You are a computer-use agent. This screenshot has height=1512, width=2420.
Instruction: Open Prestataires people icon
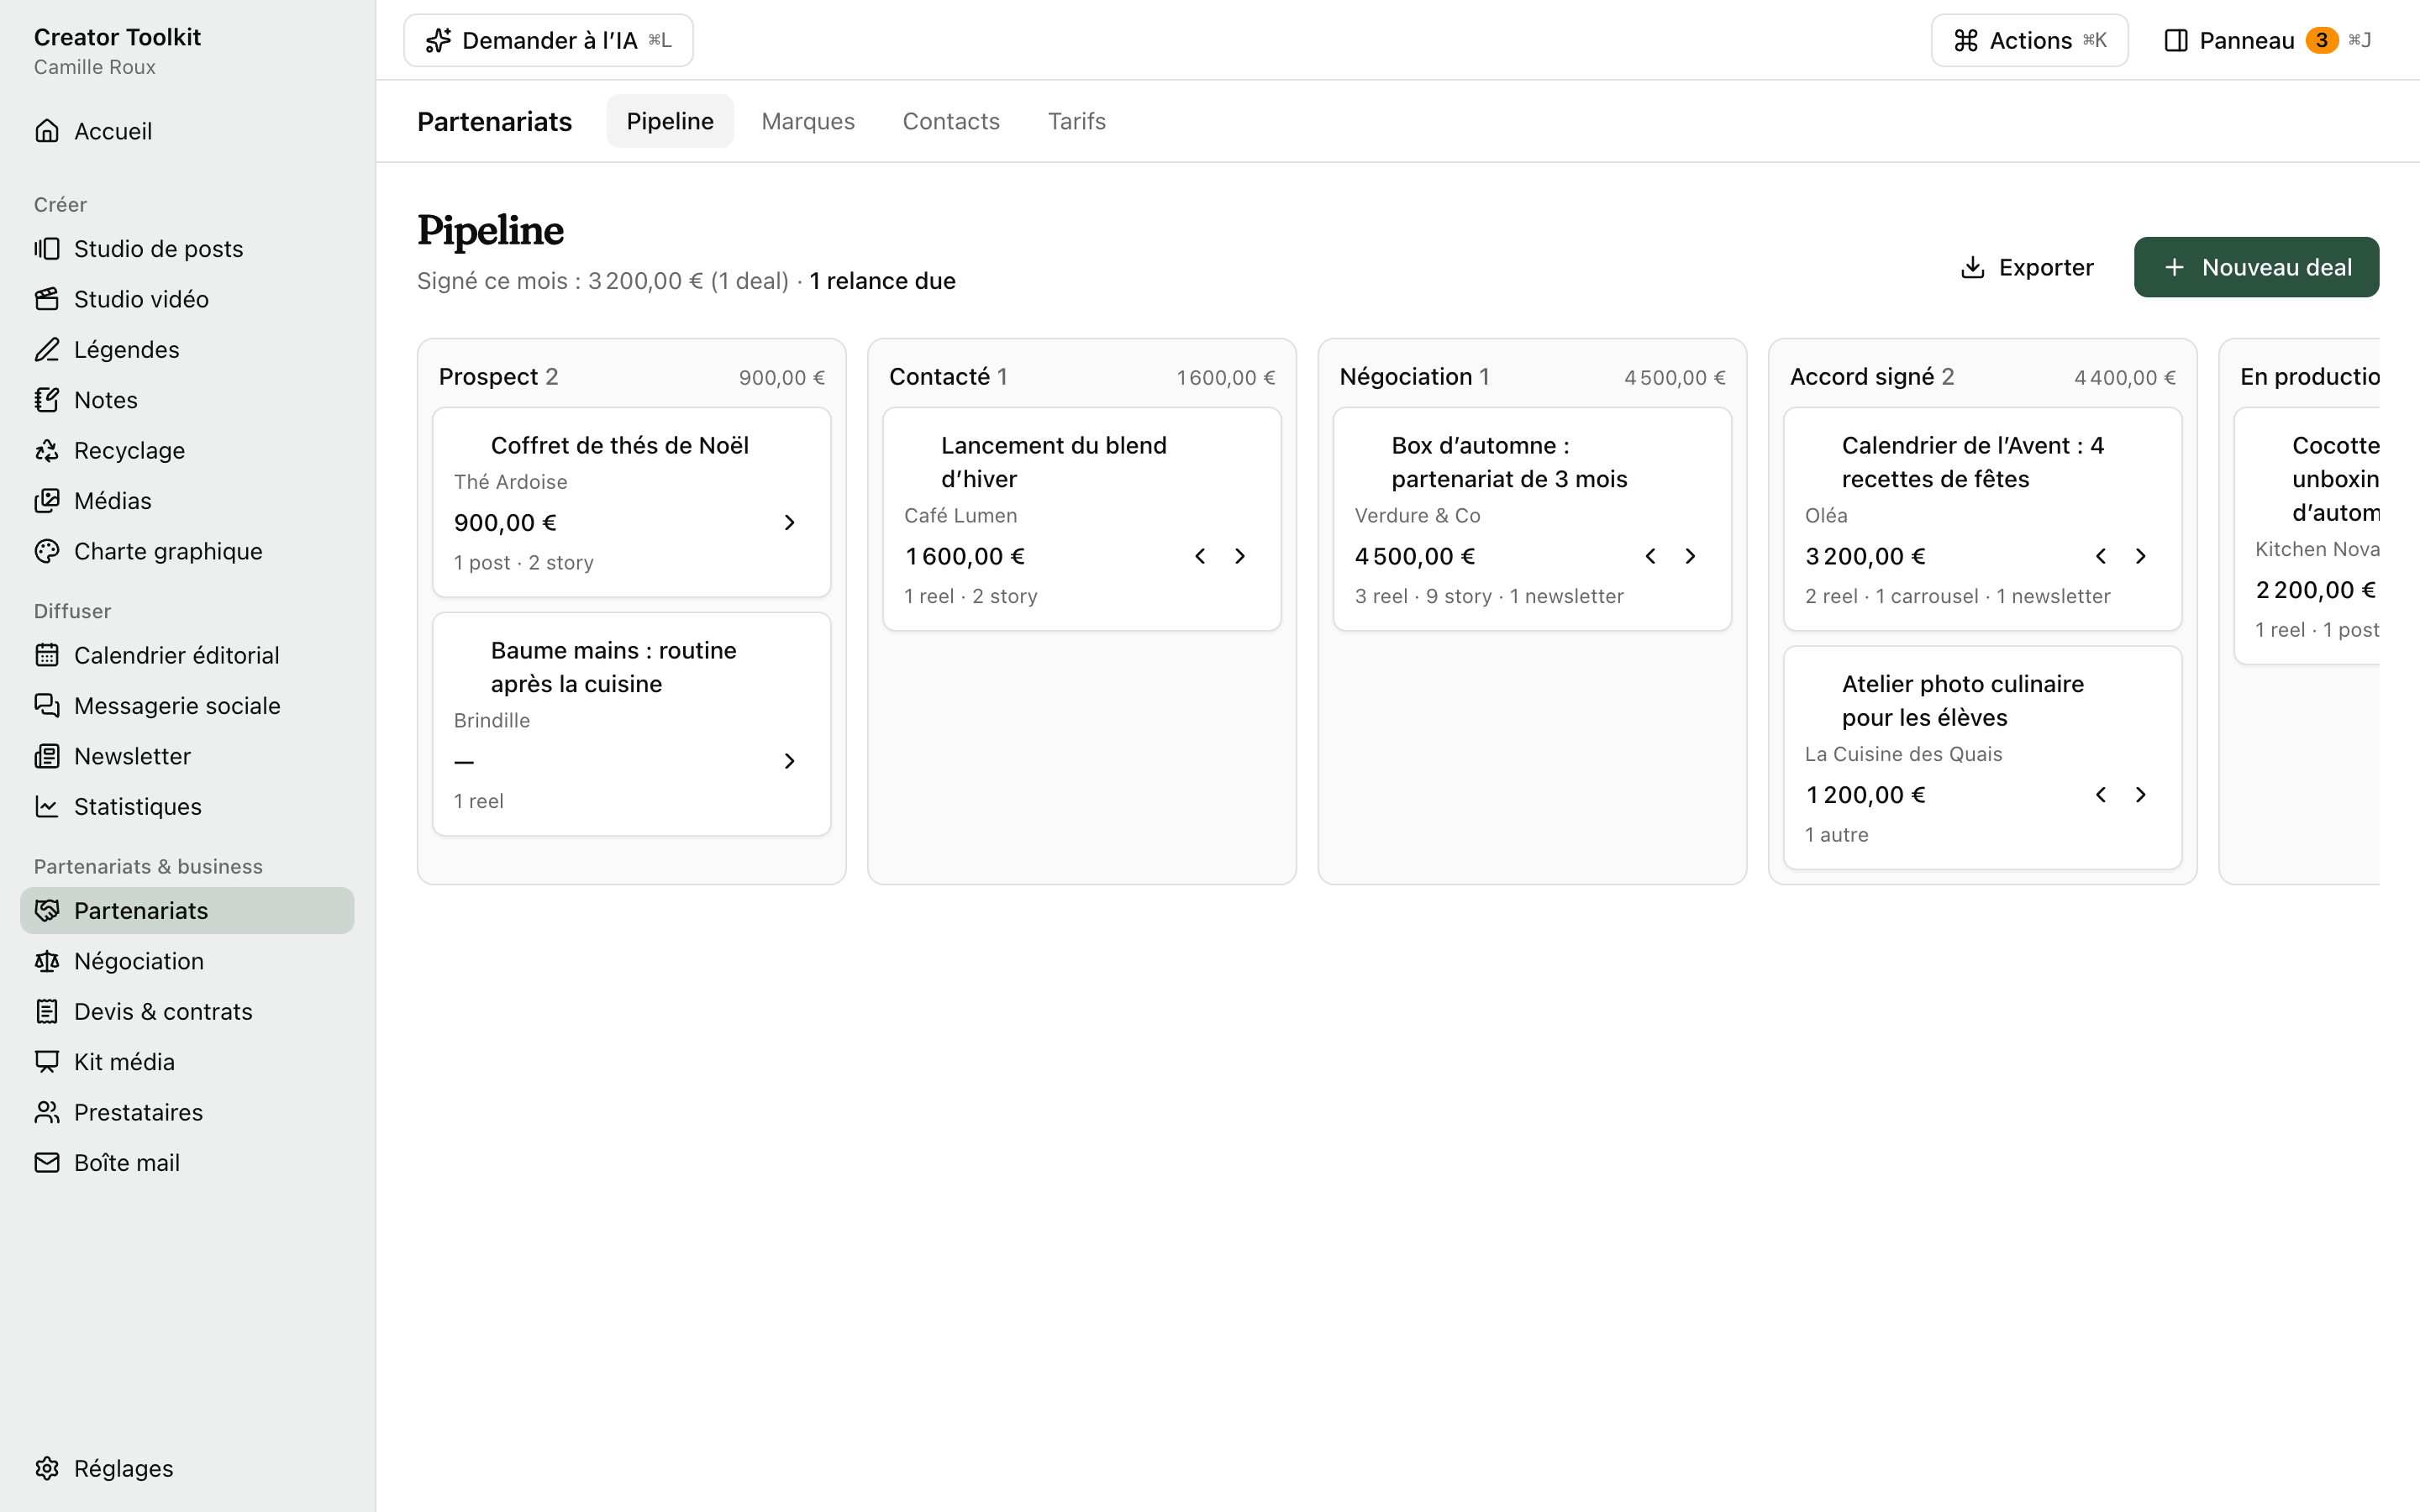47,1112
